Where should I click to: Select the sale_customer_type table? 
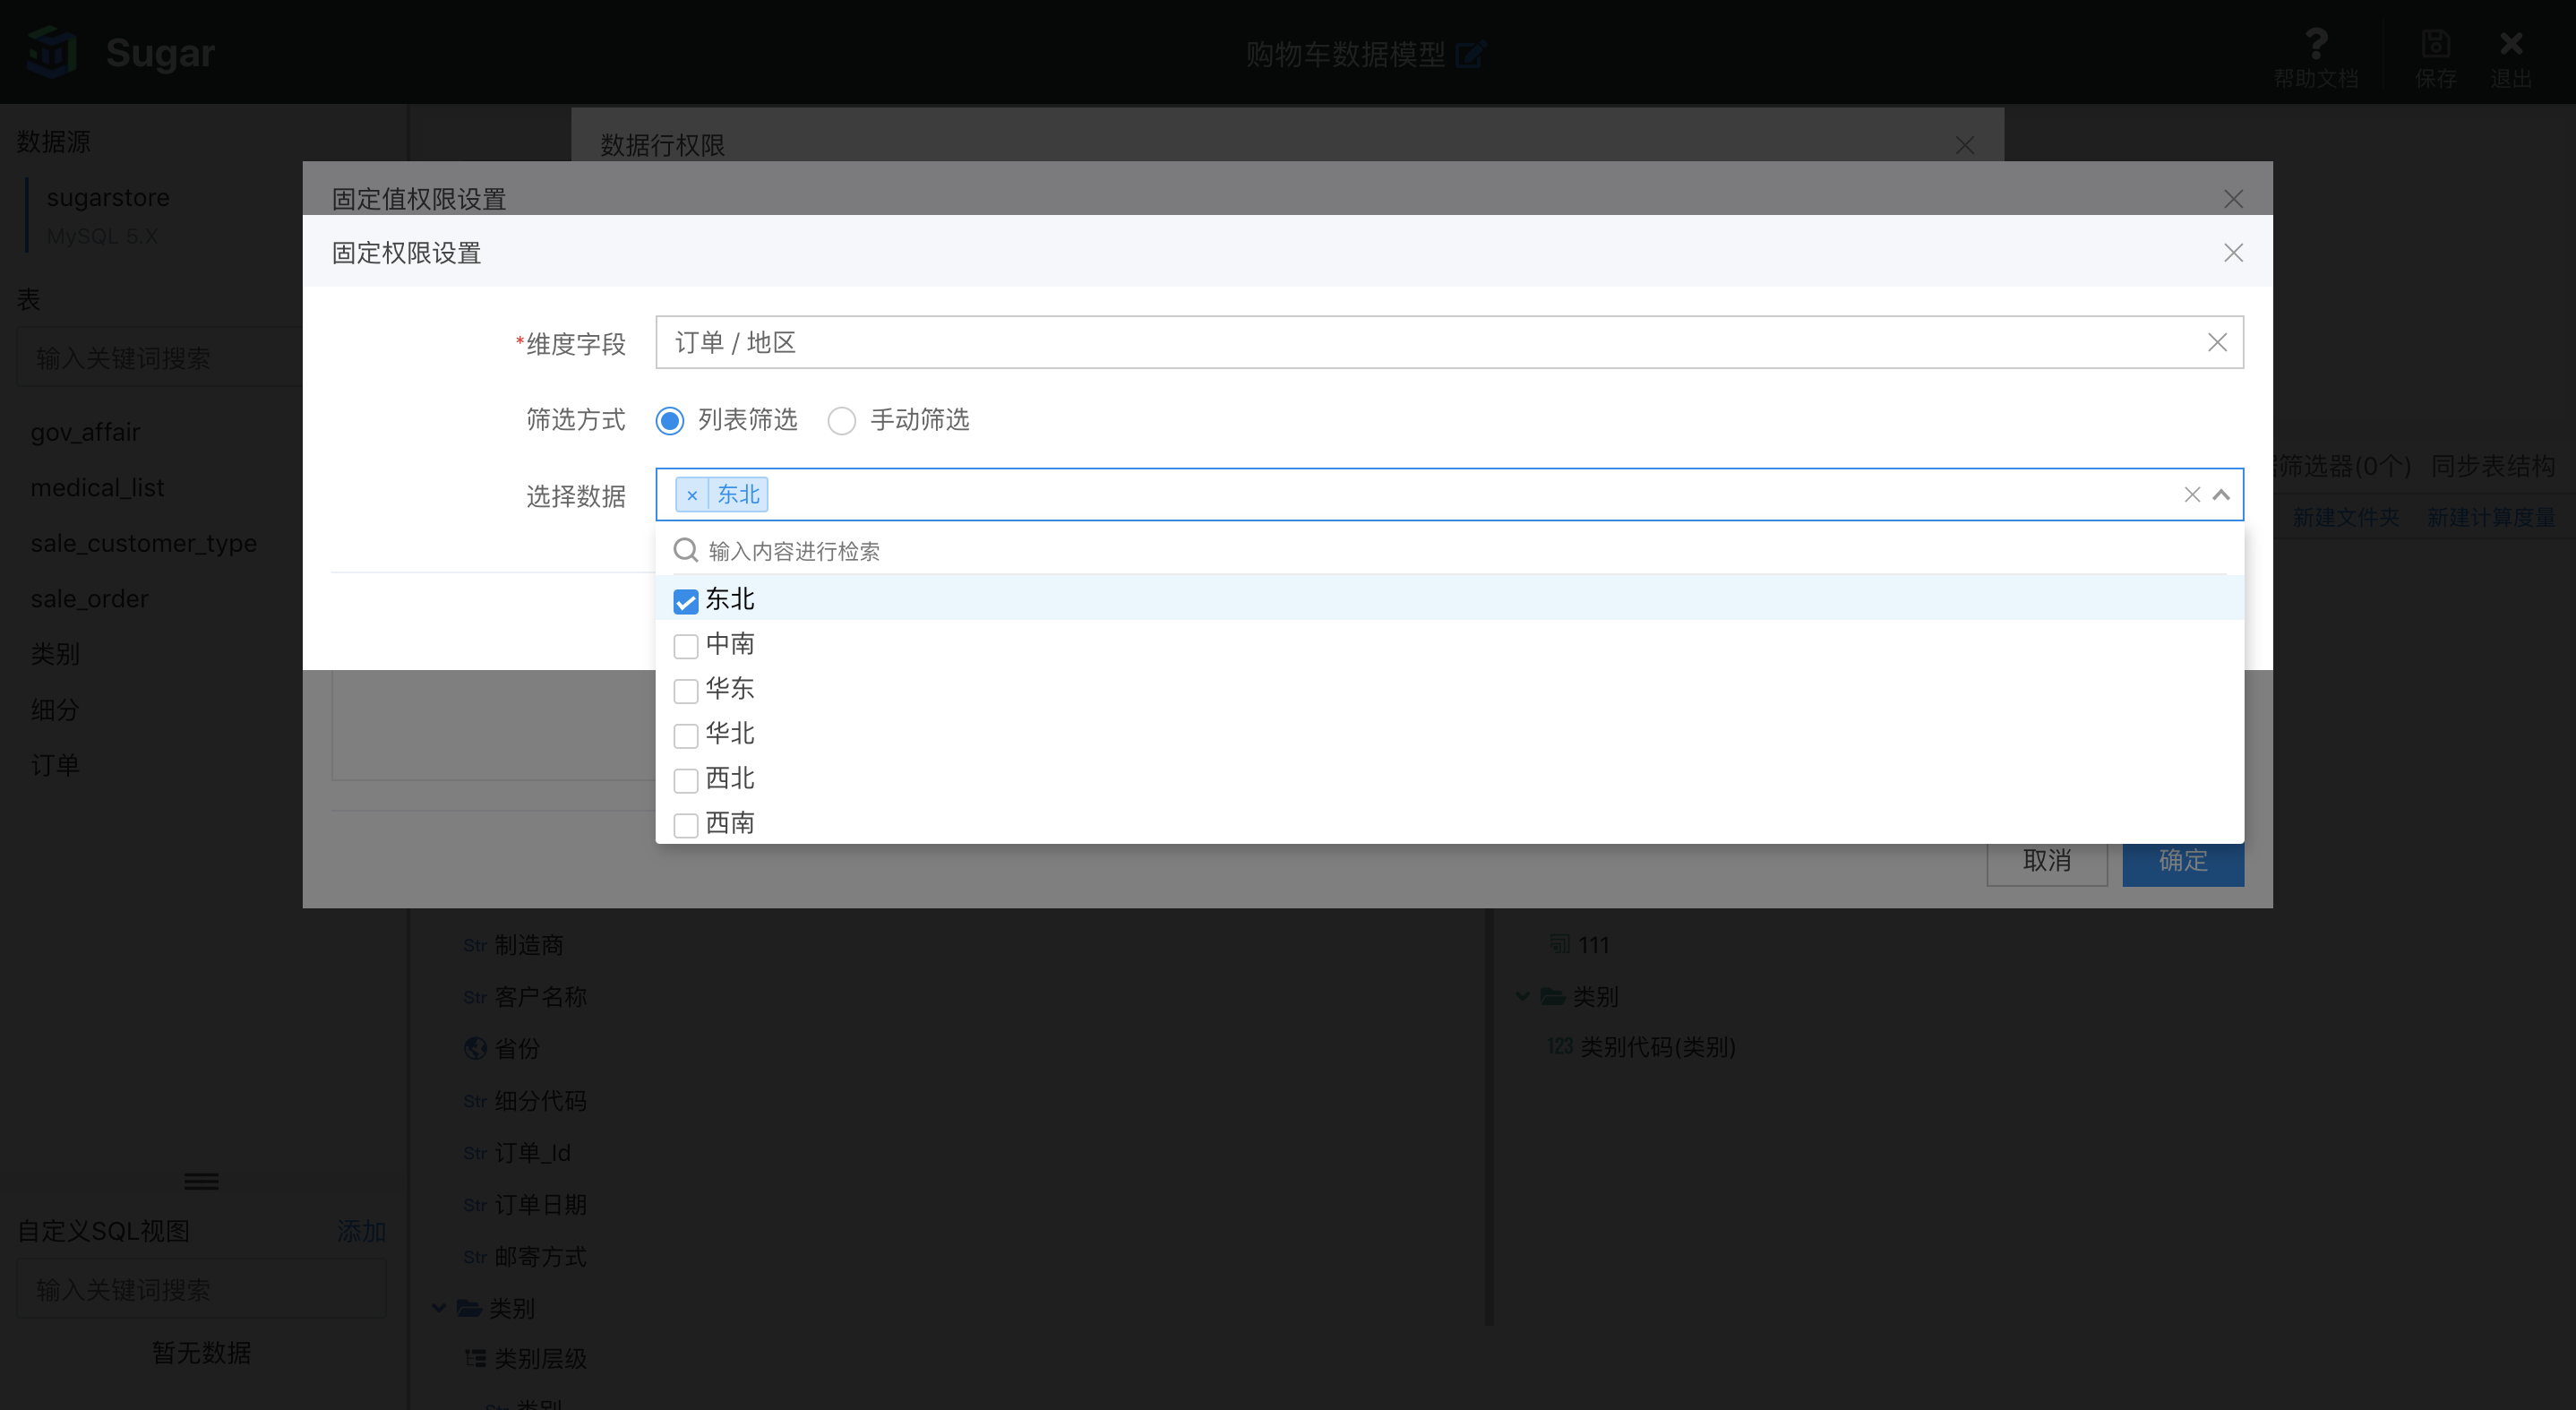pyautogui.click(x=144, y=543)
